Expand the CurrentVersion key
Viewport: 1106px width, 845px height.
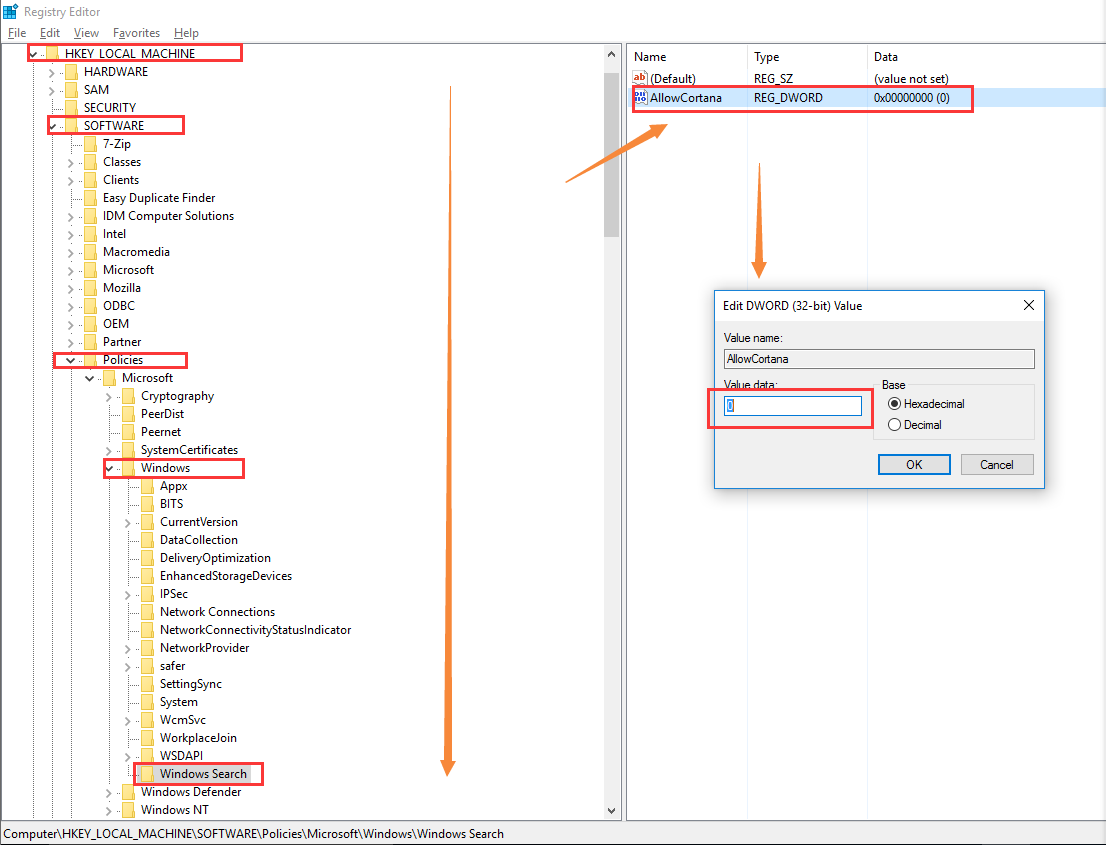(x=128, y=523)
